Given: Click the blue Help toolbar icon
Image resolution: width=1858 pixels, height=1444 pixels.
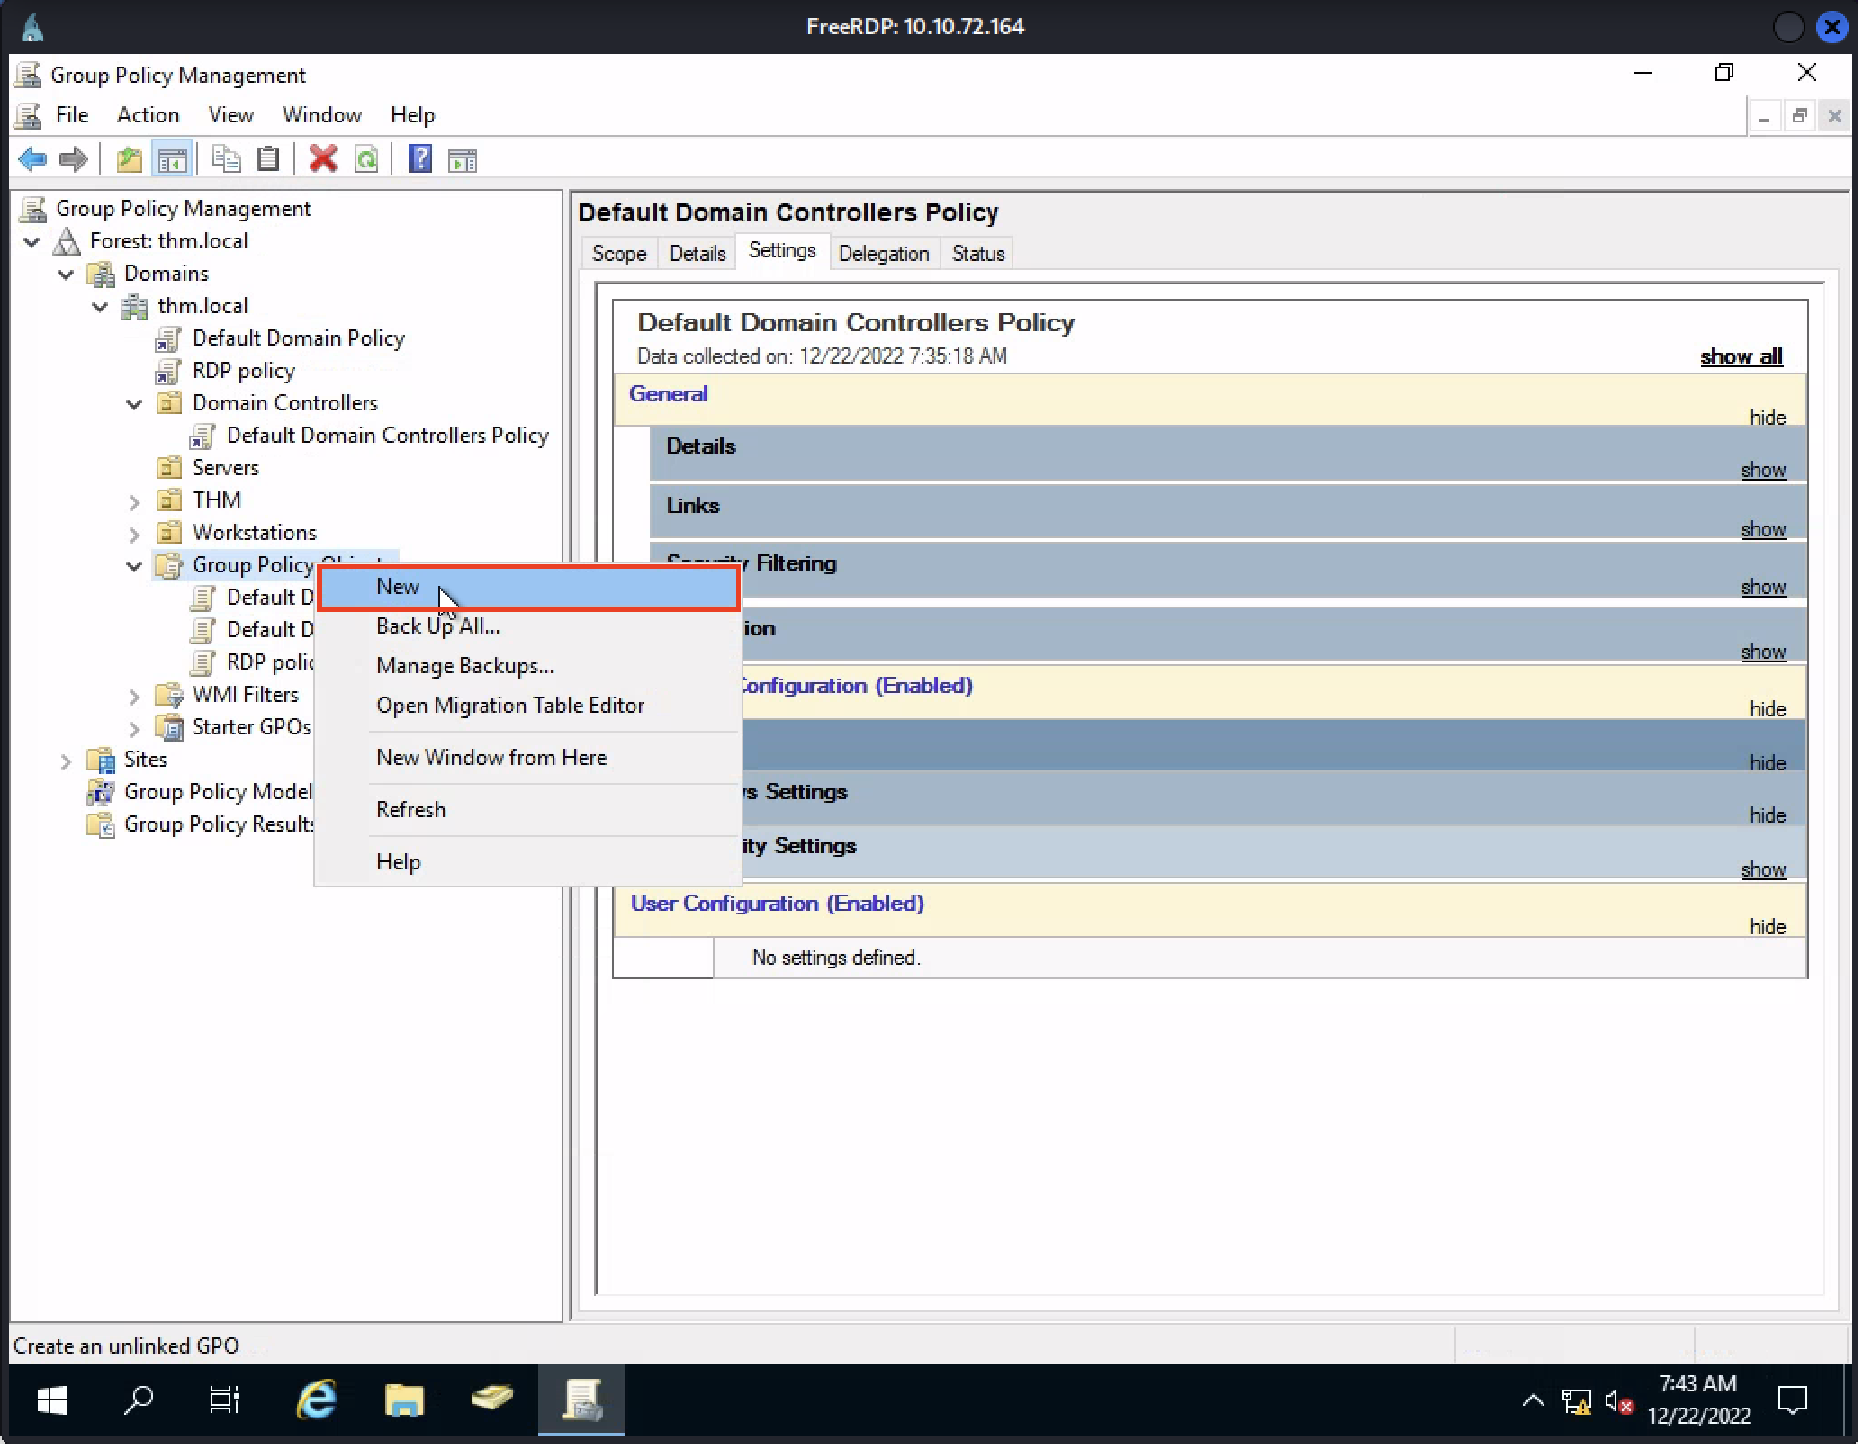Looking at the screenshot, I should (x=420, y=159).
